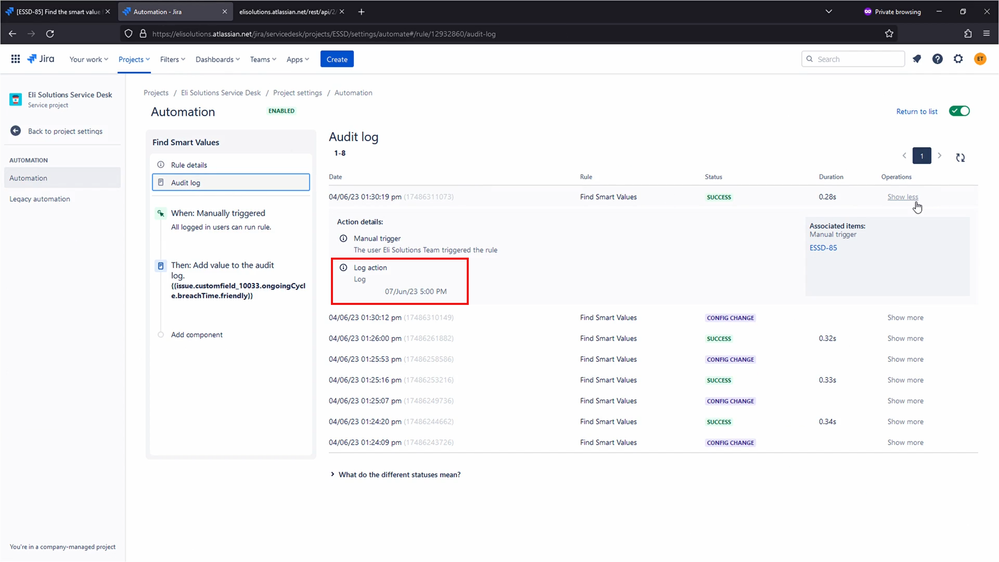999x562 pixels.
Task: Click Return to list link
Action: 916,111
